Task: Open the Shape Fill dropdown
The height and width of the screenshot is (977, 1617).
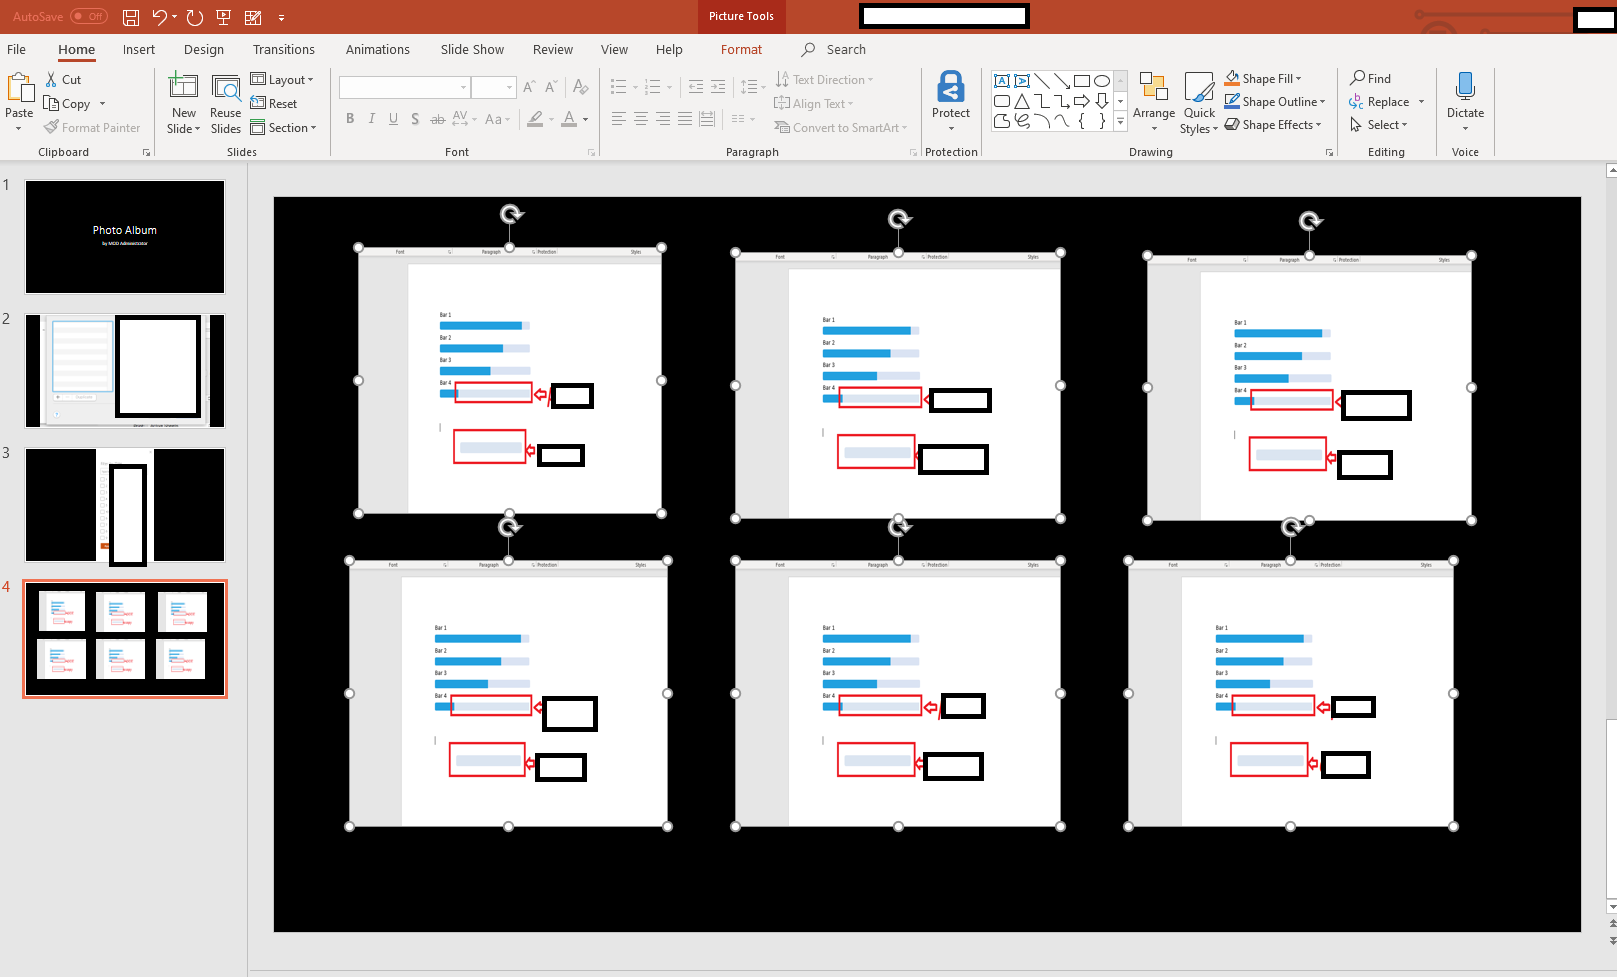Action: click(x=1264, y=78)
